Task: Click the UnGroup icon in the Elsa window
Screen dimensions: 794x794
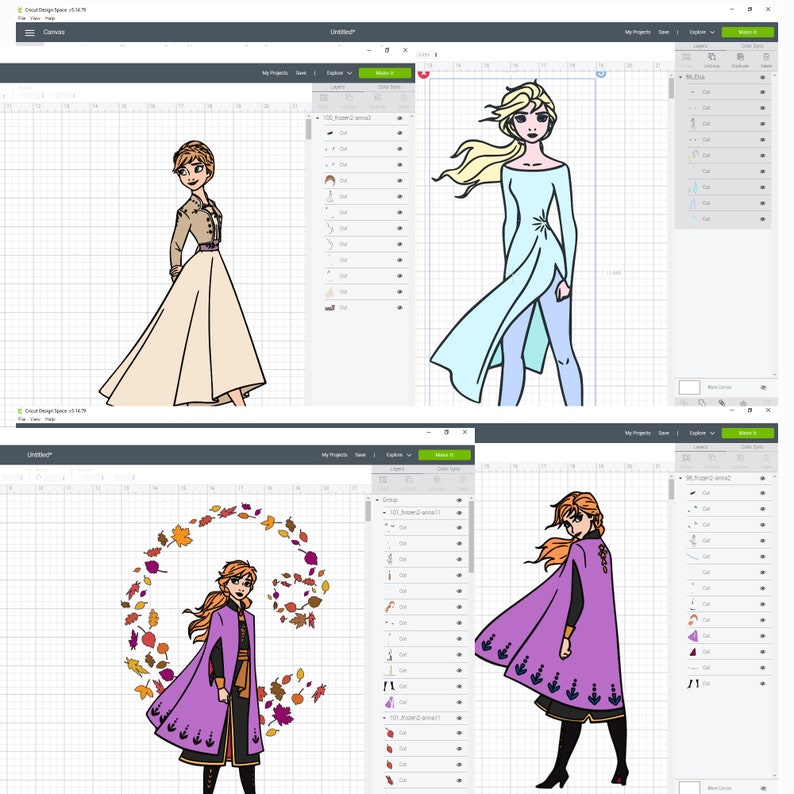Action: click(x=712, y=59)
